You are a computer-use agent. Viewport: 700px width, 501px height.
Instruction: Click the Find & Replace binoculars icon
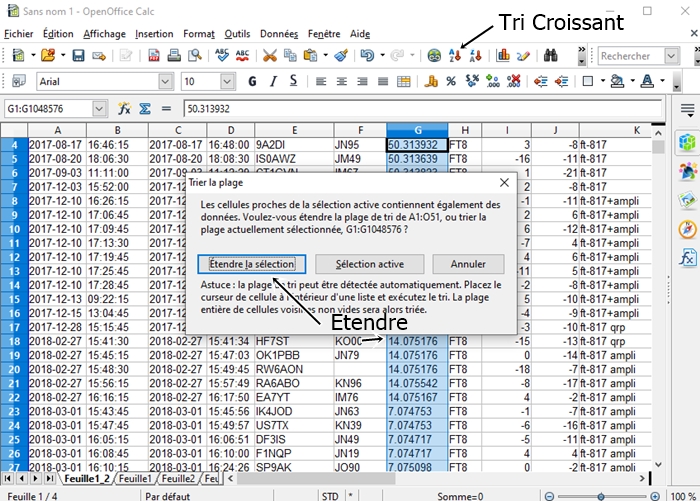tap(550, 55)
